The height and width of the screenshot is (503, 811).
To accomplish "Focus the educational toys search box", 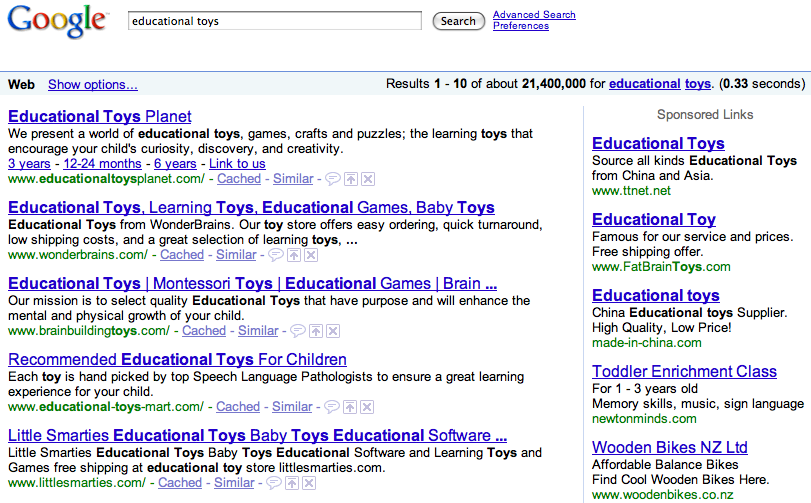I will [x=275, y=21].
